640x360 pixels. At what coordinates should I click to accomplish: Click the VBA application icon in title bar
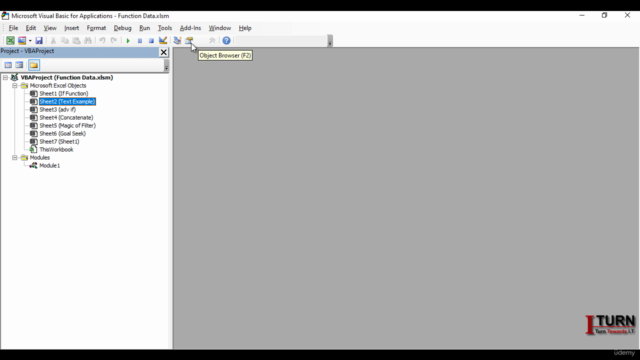click(x=5, y=16)
